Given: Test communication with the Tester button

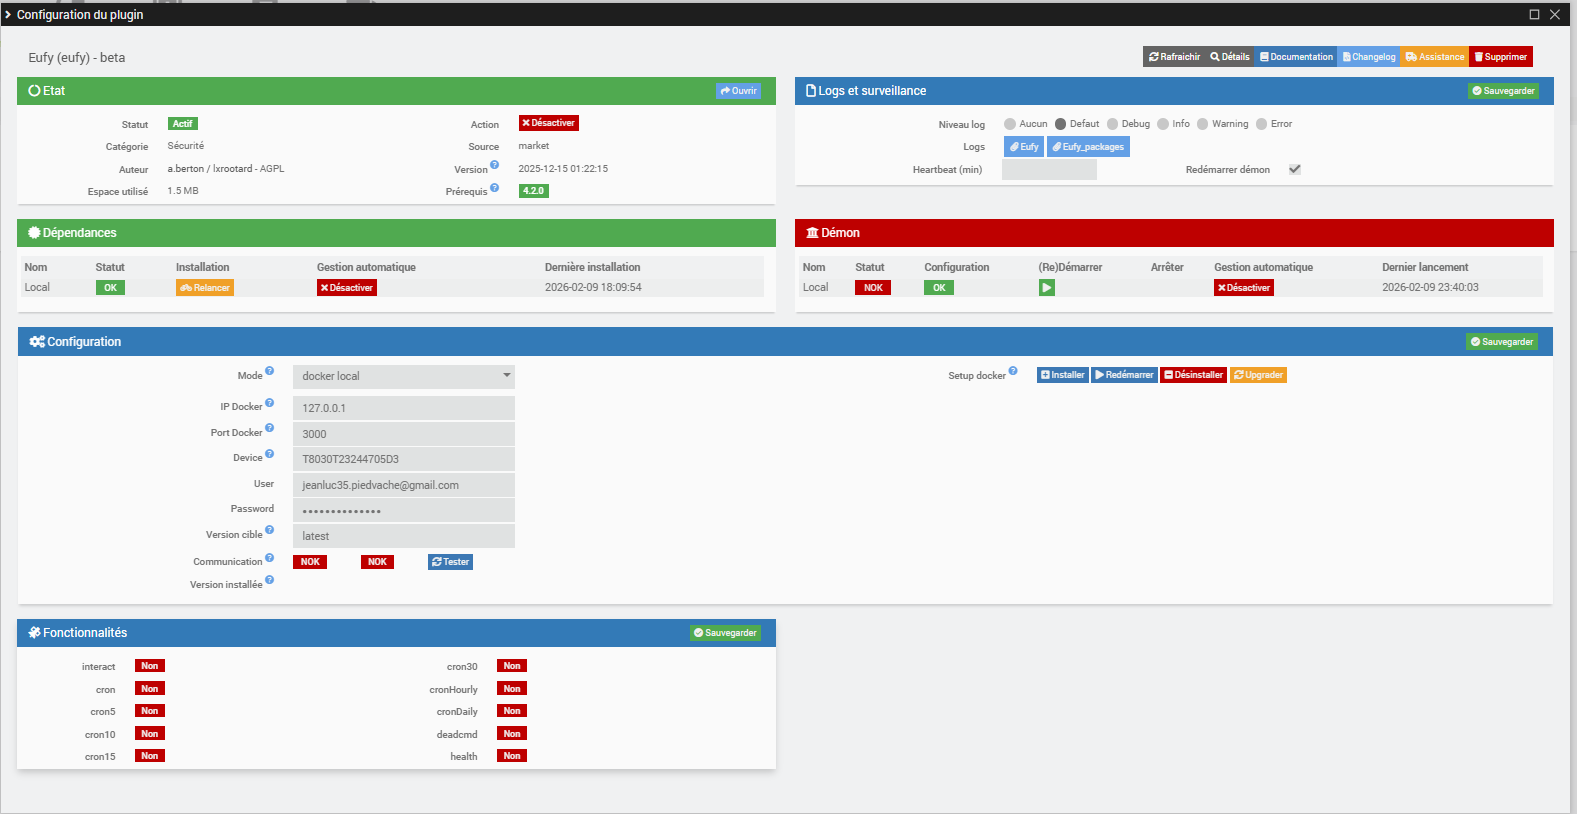Looking at the screenshot, I should 450,562.
